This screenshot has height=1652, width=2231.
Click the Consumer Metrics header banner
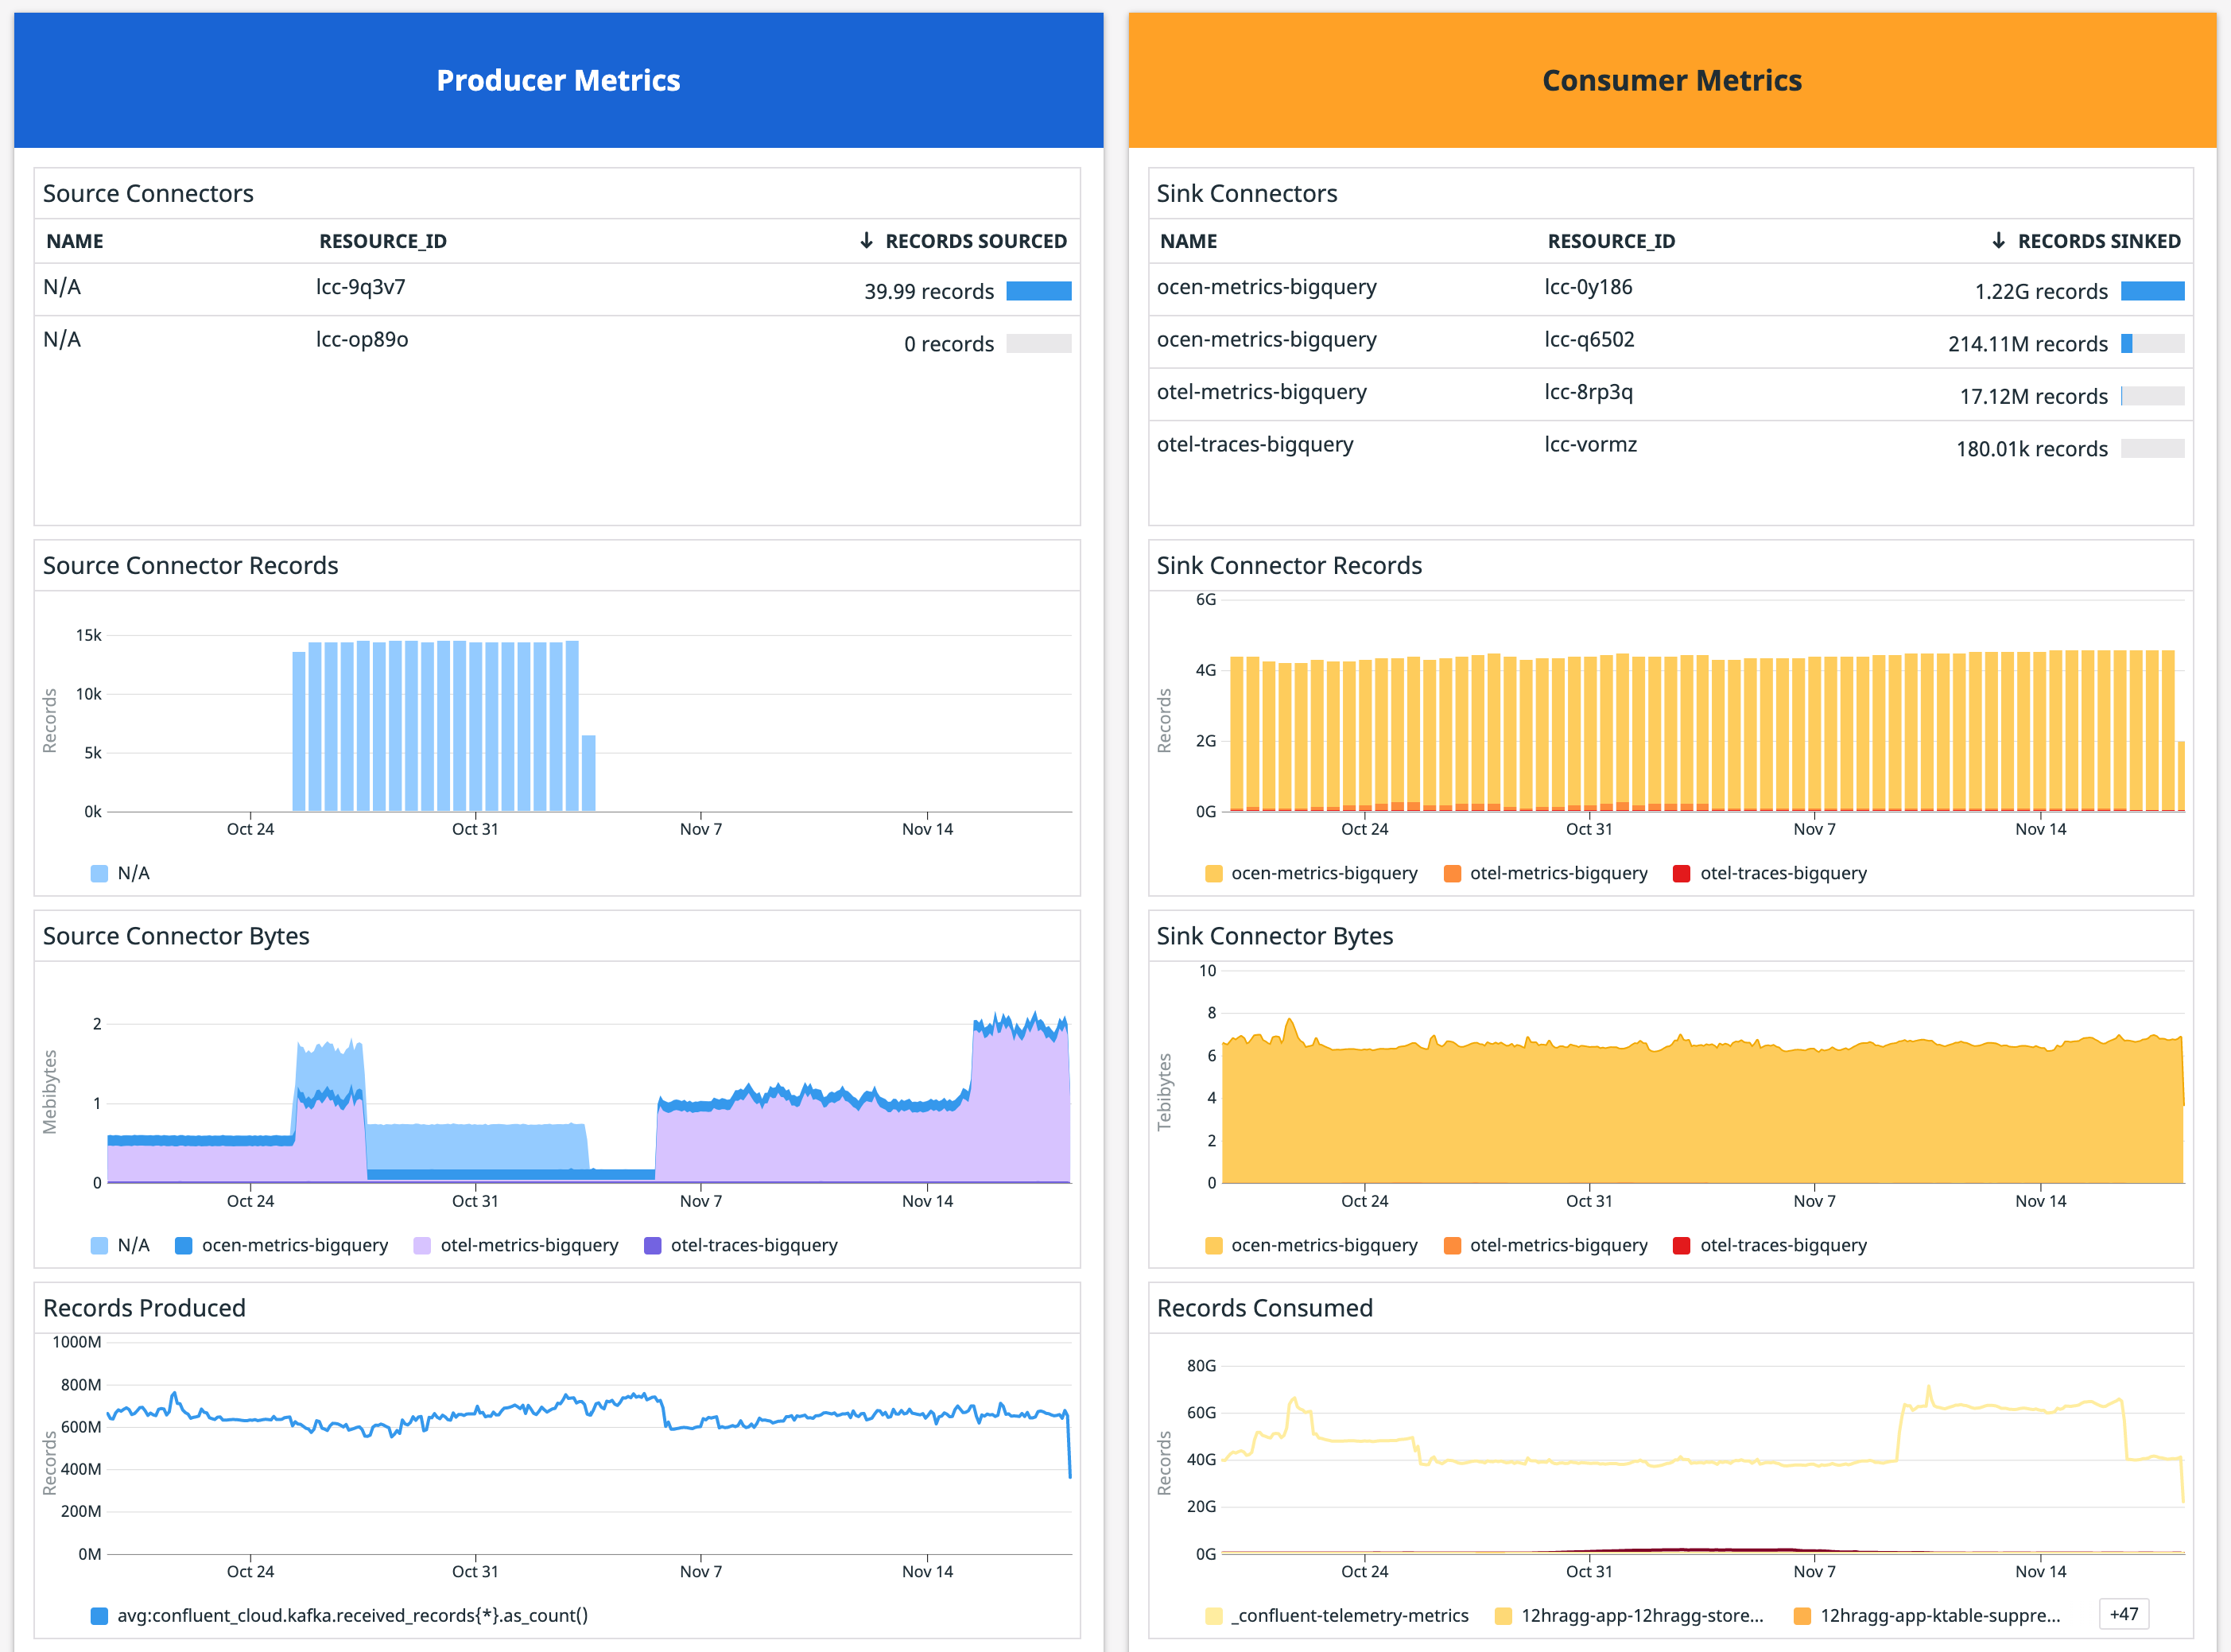[x=1671, y=80]
